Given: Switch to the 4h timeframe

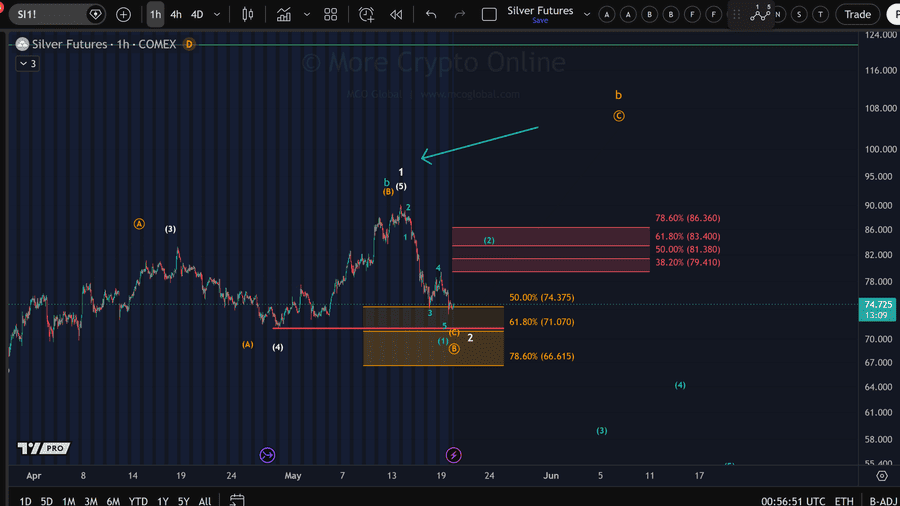Looking at the screenshot, I should coord(176,14).
